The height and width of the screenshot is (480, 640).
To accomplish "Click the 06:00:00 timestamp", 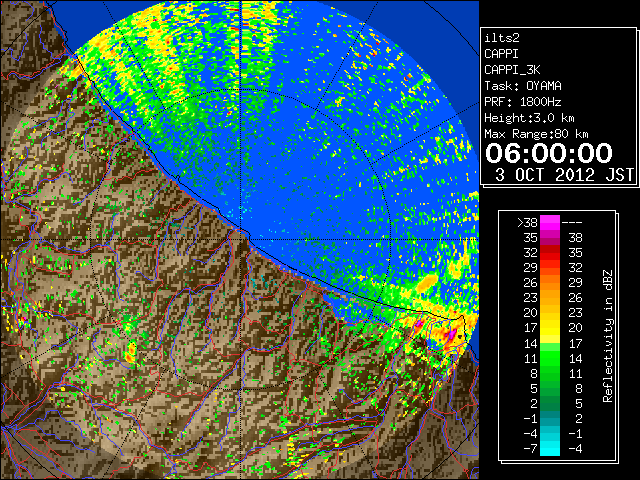I will point(549,153).
